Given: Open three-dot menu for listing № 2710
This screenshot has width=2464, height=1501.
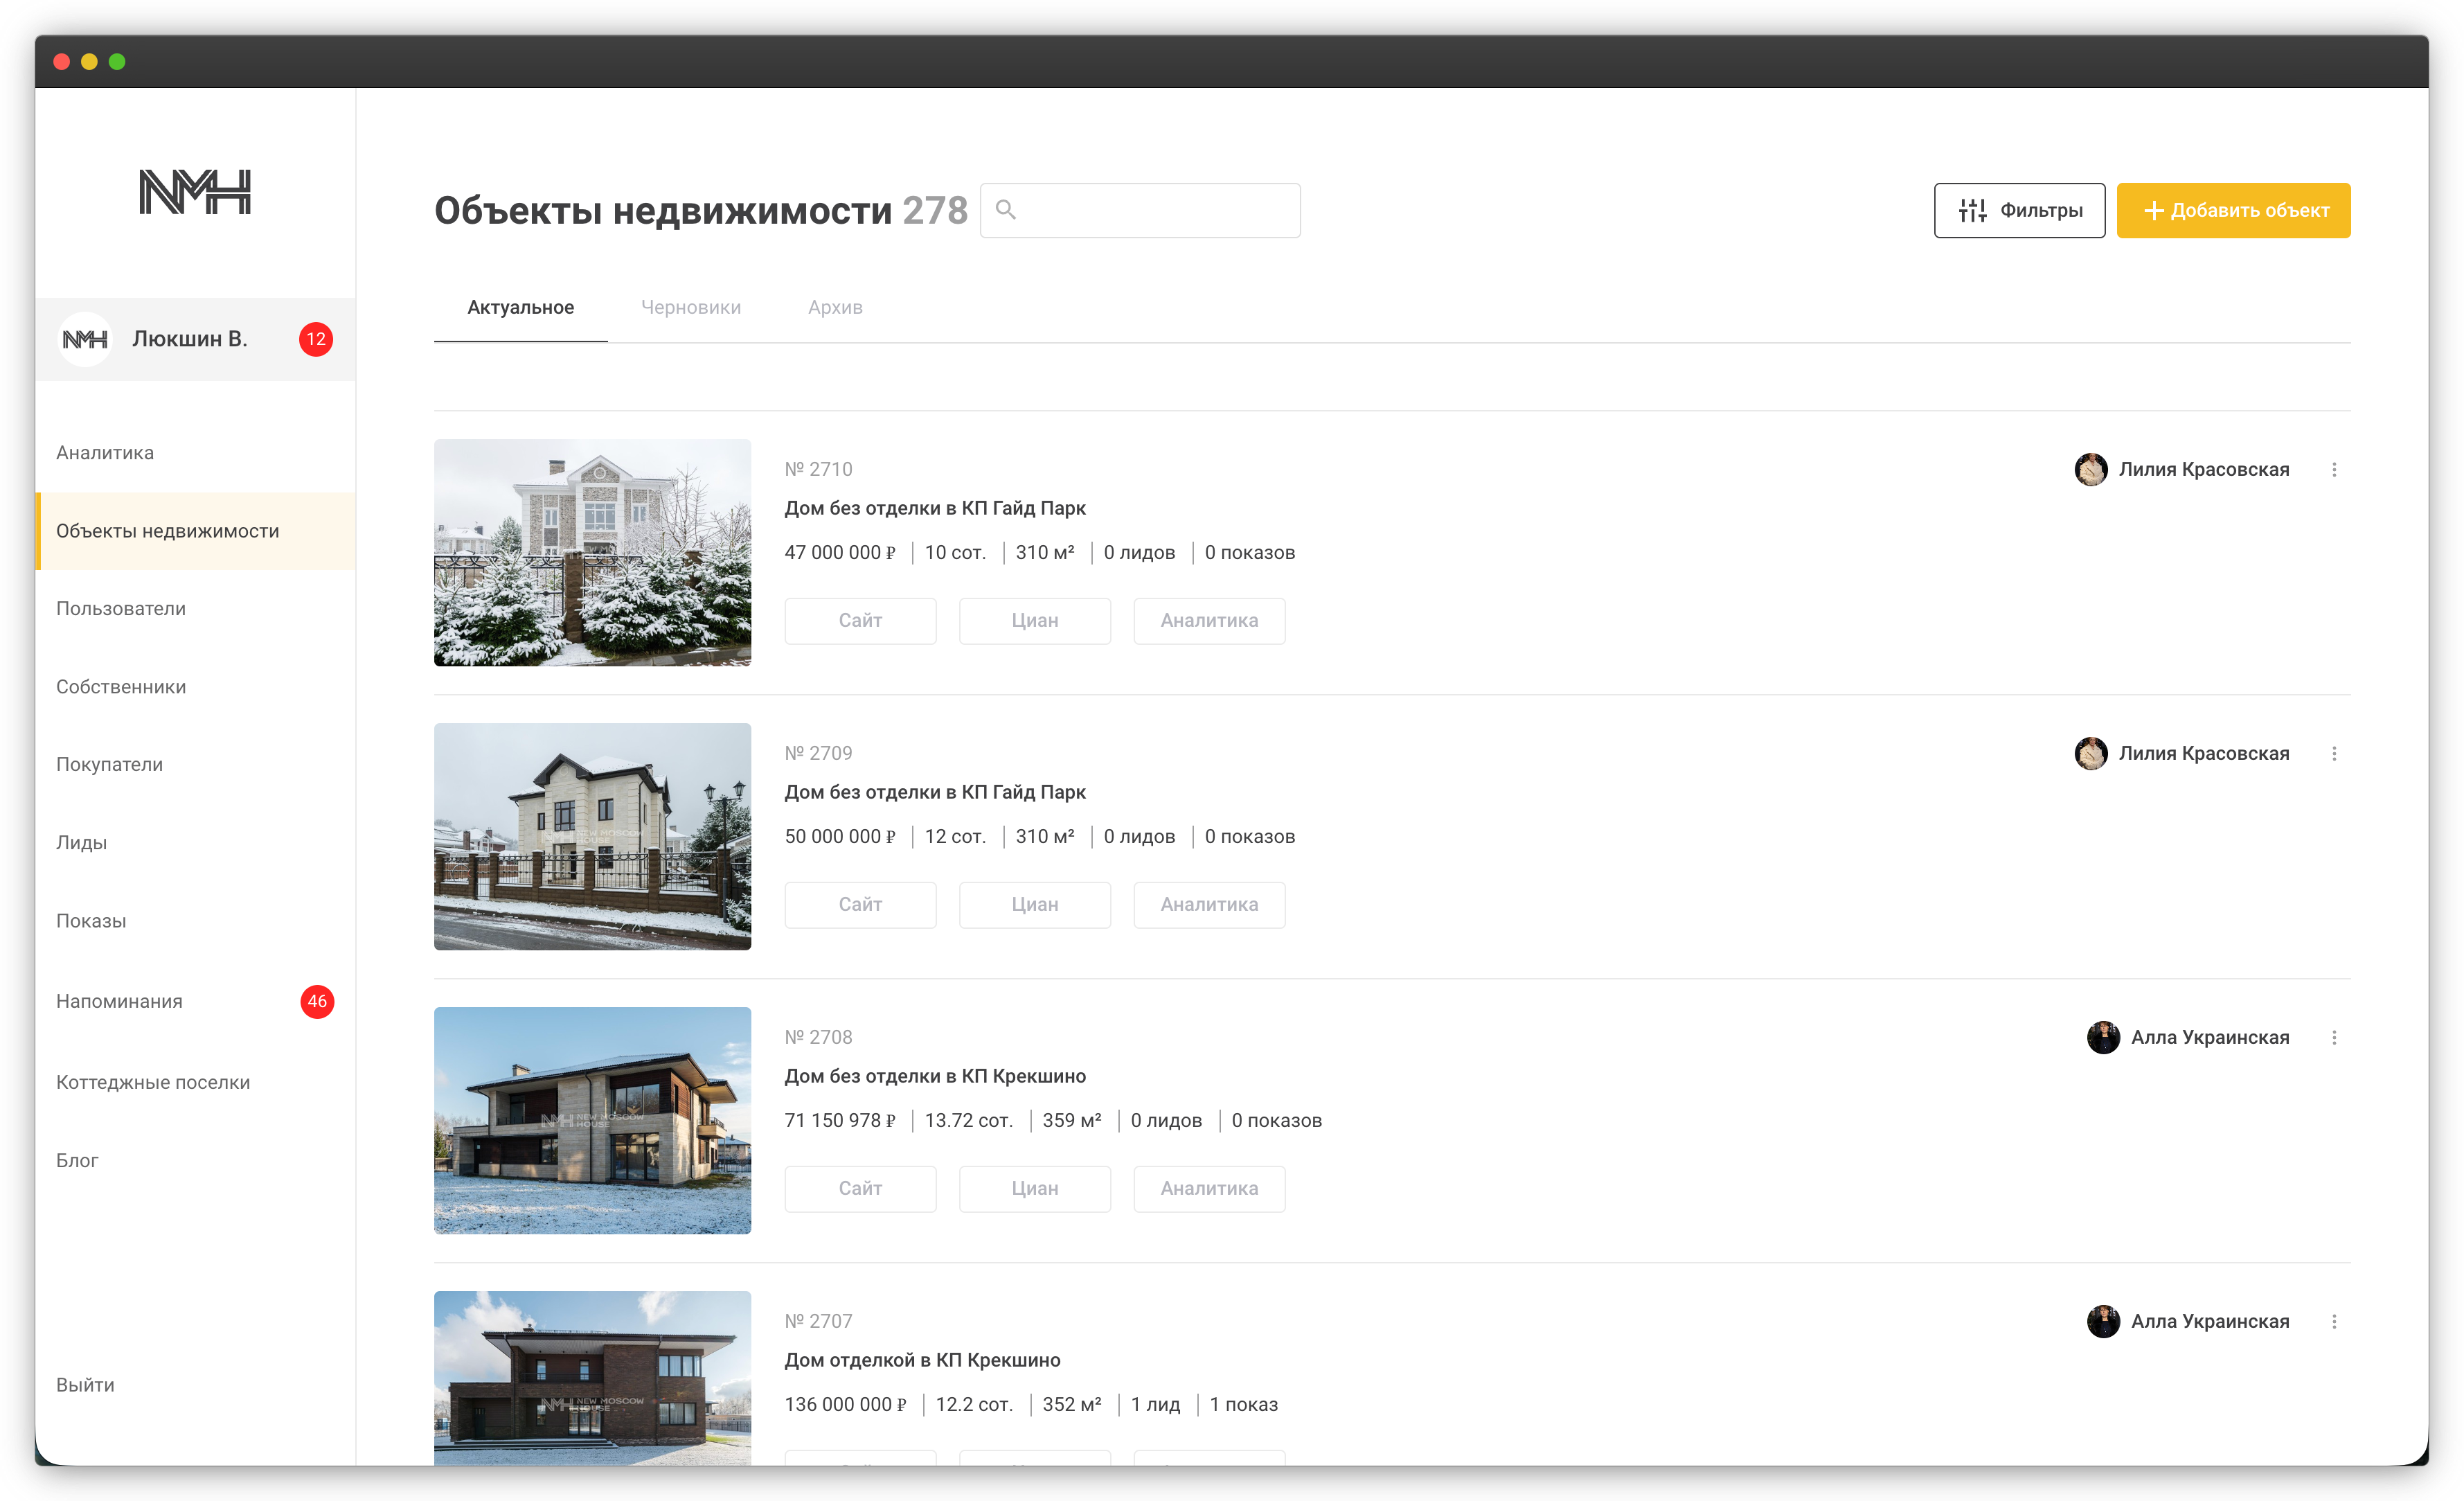Looking at the screenshot, I should (2334, 470).
